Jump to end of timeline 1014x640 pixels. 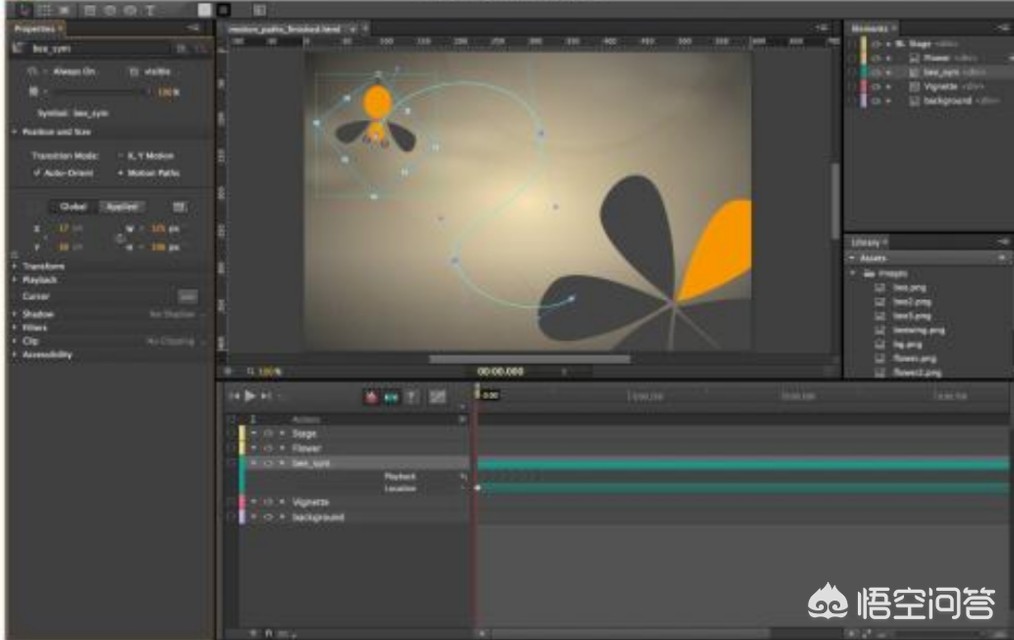pyautogui.click(x=266, y=396)
